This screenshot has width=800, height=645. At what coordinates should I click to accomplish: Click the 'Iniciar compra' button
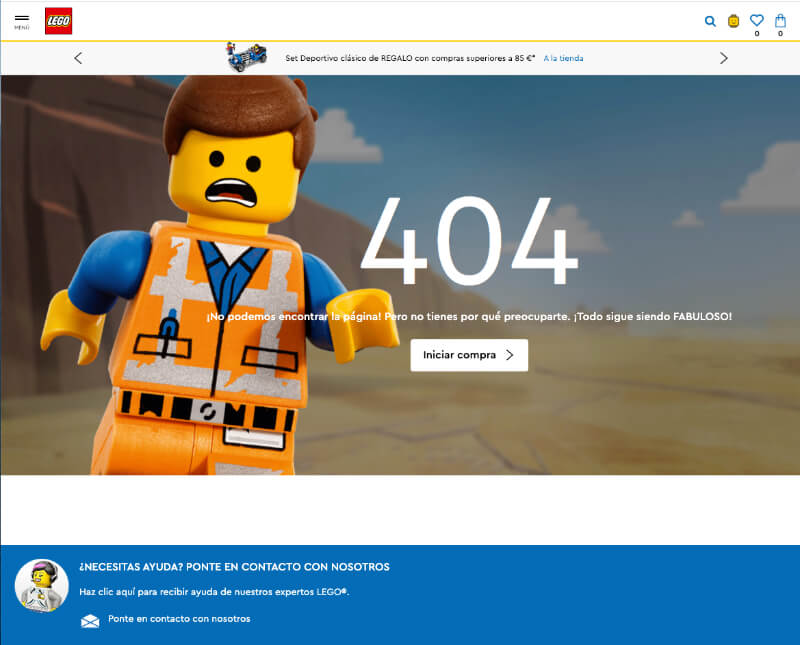(x=469, y=355)
